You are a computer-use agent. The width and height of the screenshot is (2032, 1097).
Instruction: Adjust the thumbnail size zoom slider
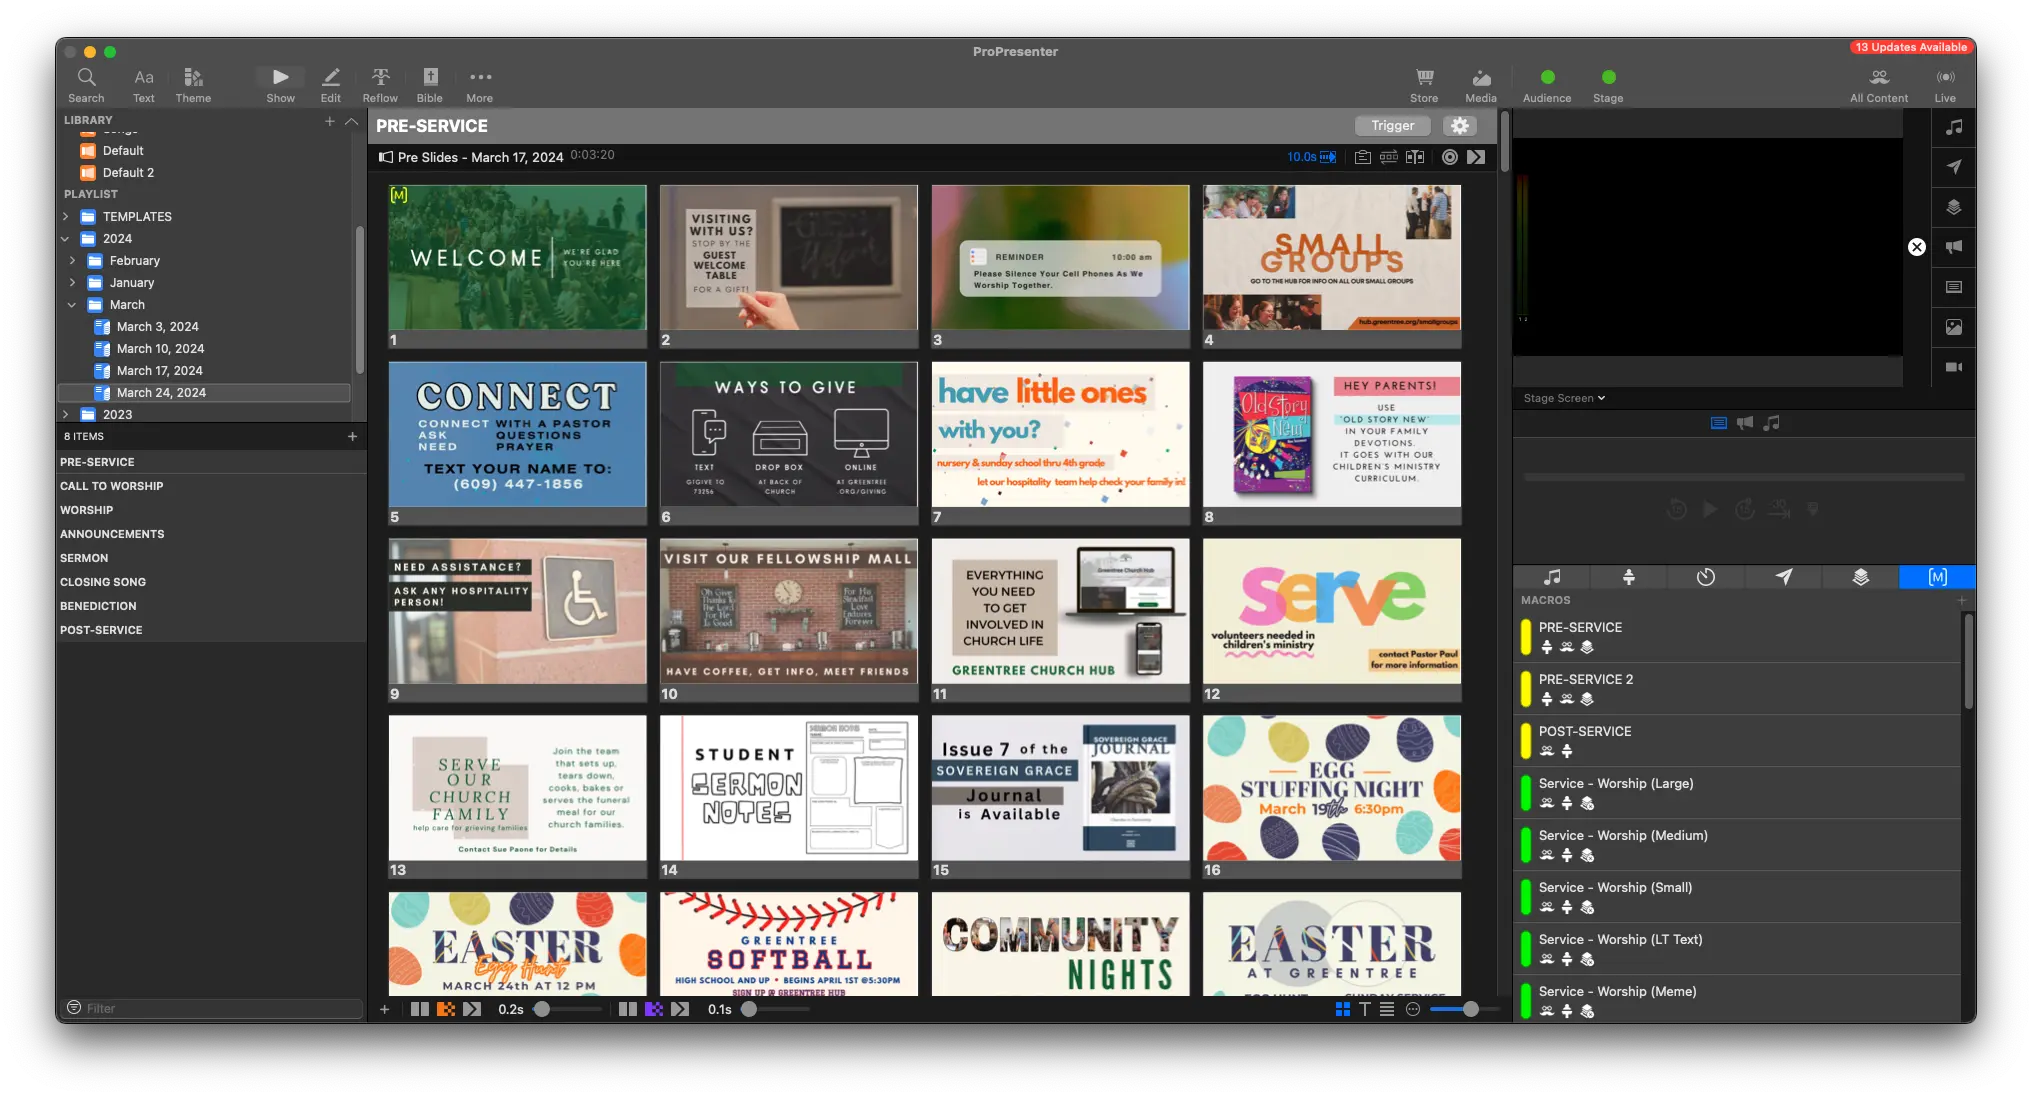coord(1470,1009)
